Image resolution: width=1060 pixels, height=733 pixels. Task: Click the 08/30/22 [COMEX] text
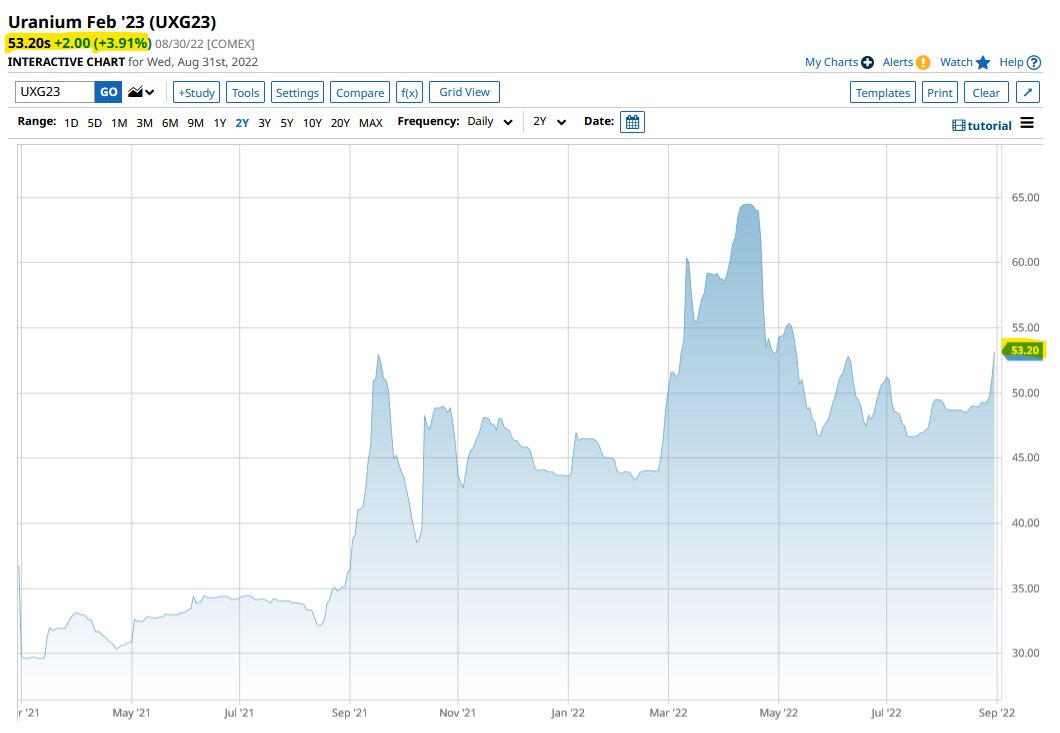pyautogui.click(x=205, y=44)
